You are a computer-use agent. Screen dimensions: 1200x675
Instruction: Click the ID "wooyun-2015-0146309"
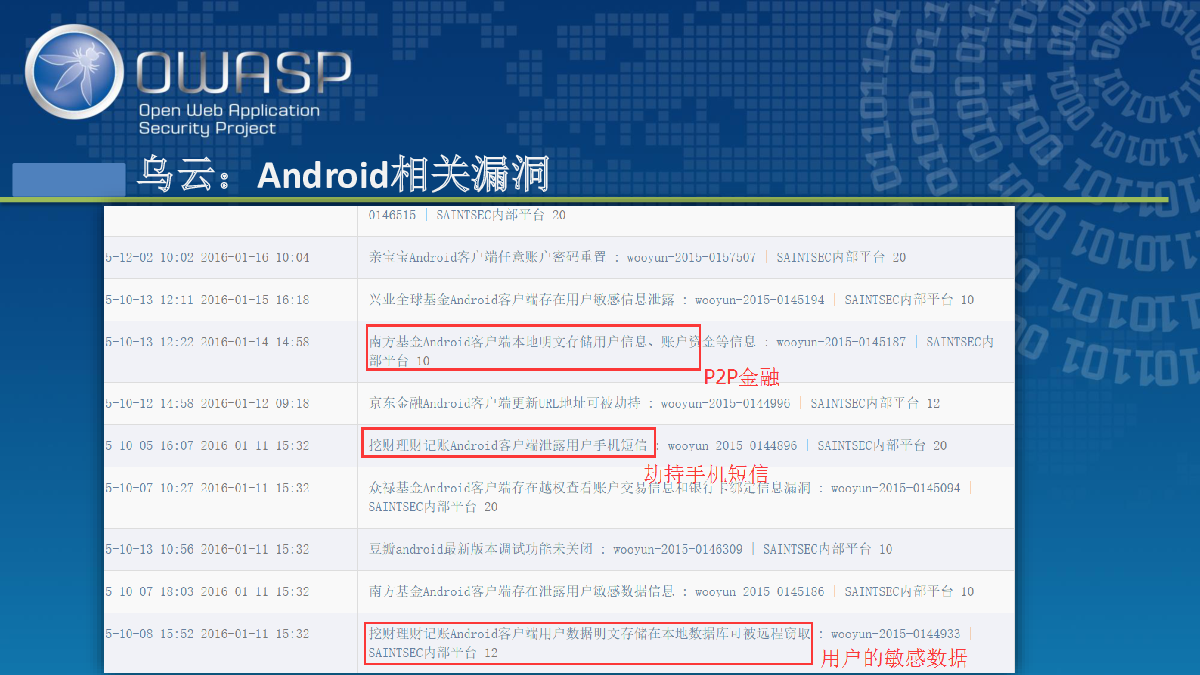[678, 549]
